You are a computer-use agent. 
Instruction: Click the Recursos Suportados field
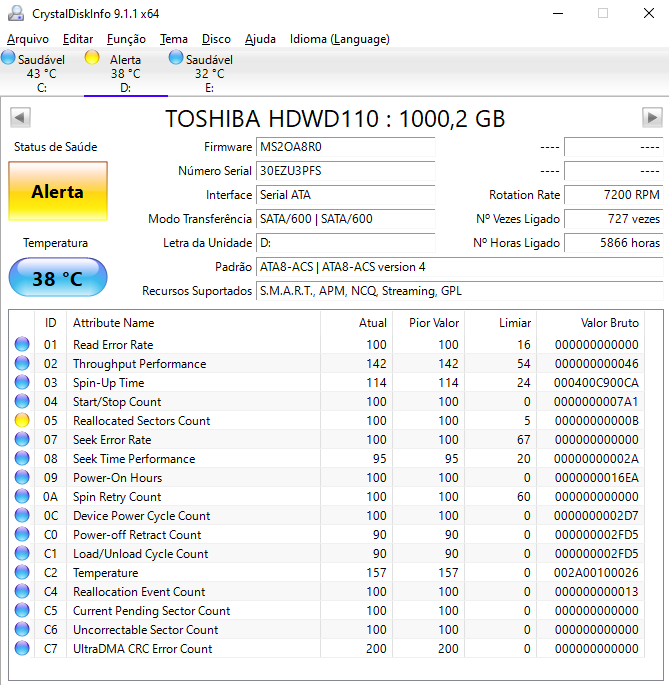coord(460,291)
